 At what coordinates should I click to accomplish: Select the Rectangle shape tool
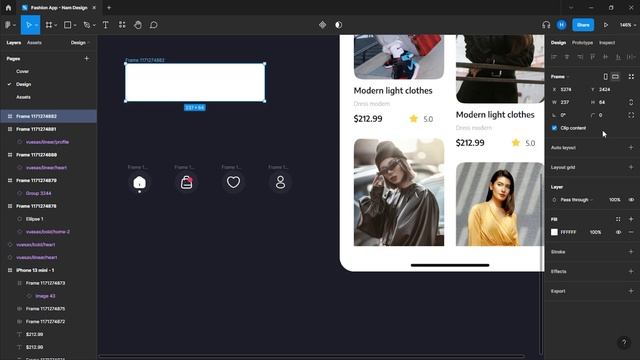(x=68, y=25)
